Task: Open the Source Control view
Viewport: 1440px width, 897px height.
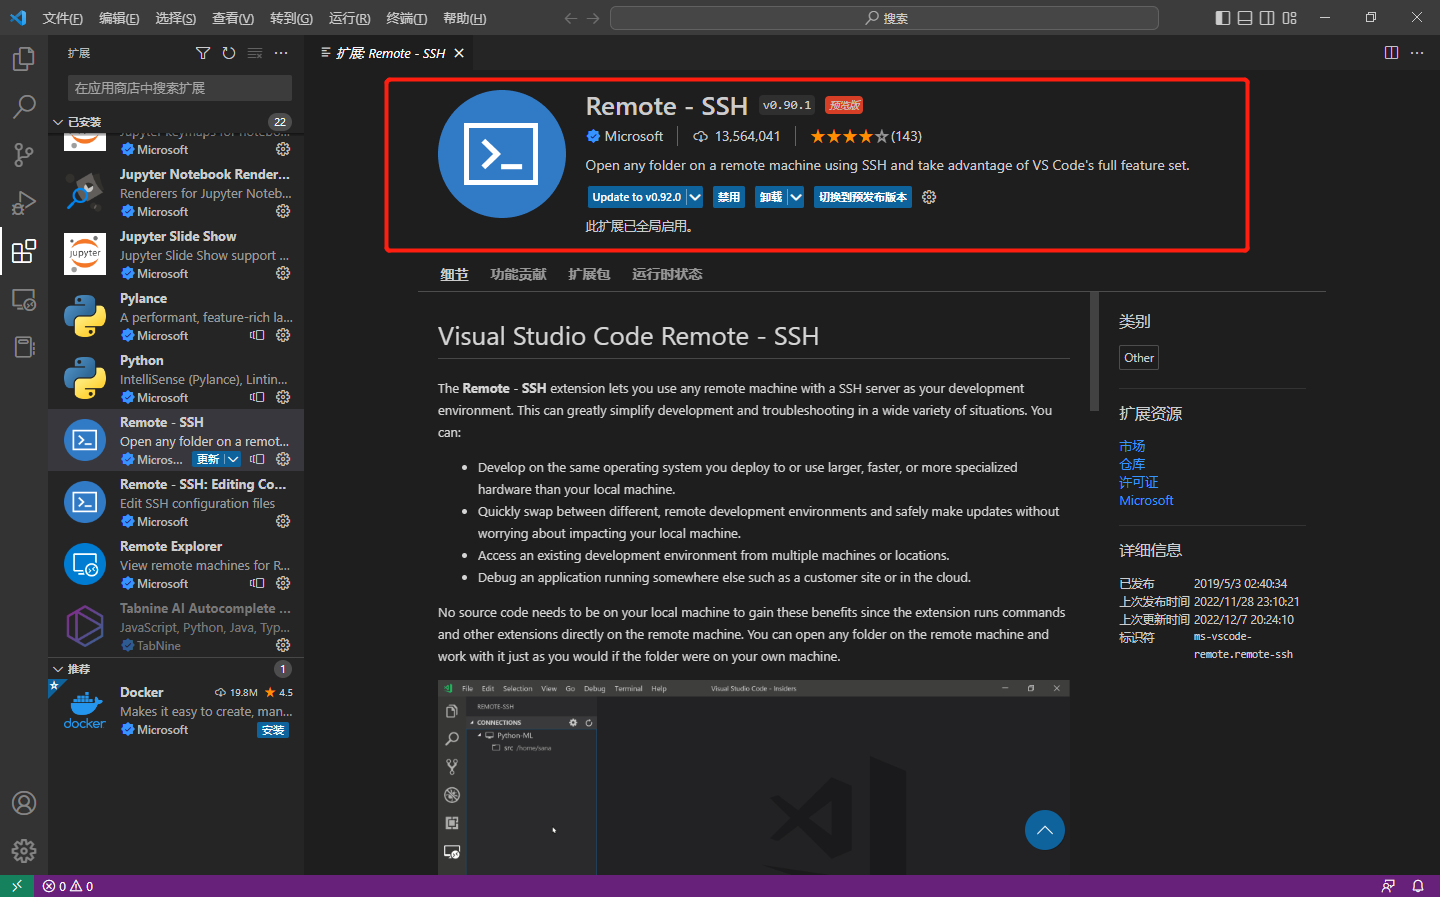Action: click(23, 155)
